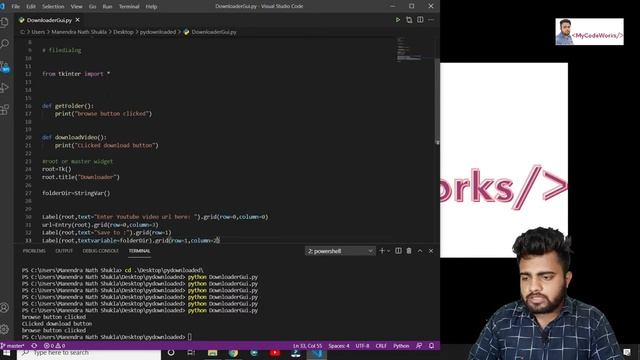640x360 pixels.
Task: Click Ln 33, Col 55 cursor position
Action: click(307, 346)
